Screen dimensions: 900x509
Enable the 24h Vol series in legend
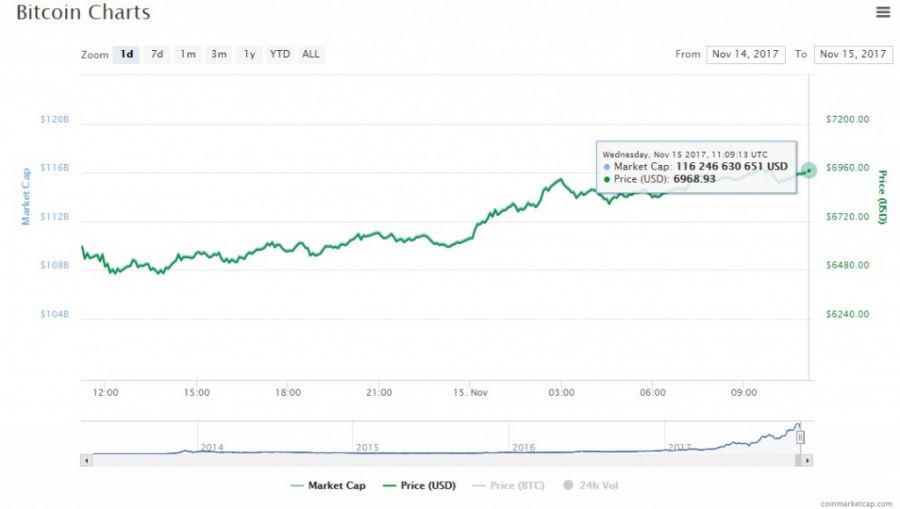pyautogui.click(x=591, y=485)
